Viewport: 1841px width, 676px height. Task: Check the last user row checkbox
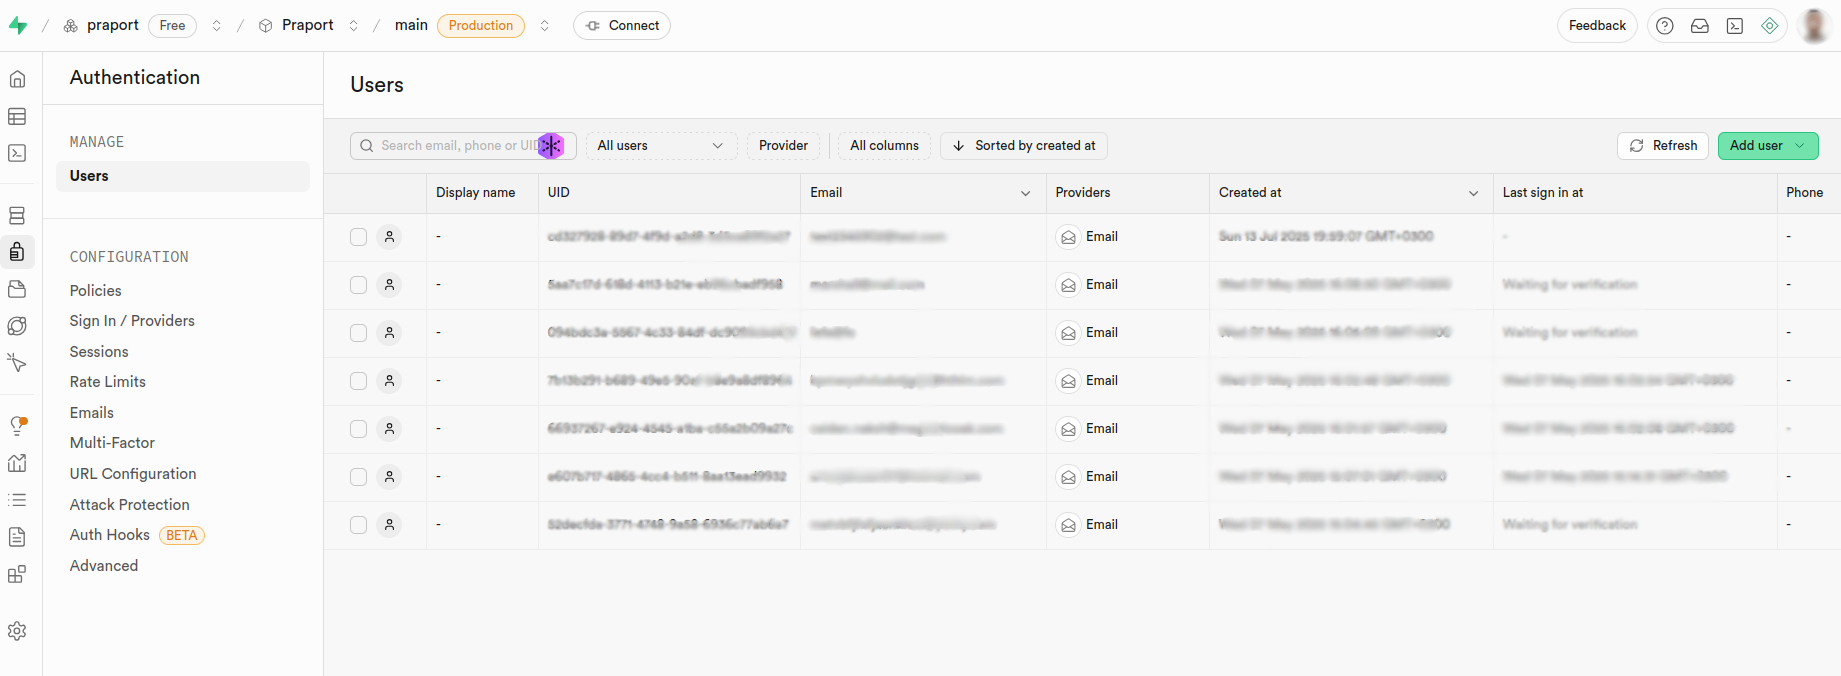358,525
